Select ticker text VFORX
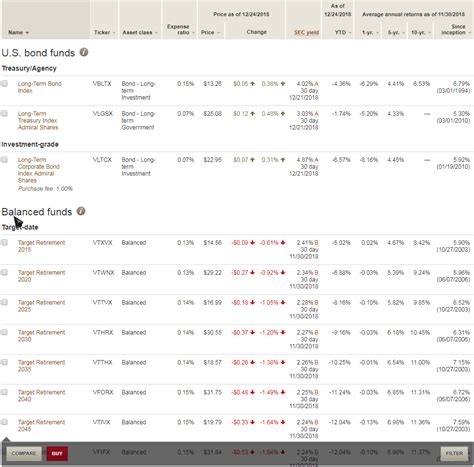Image resolution: width=474 pixels, height=467 pixels. pyautogui.click(x=103, y=392)
